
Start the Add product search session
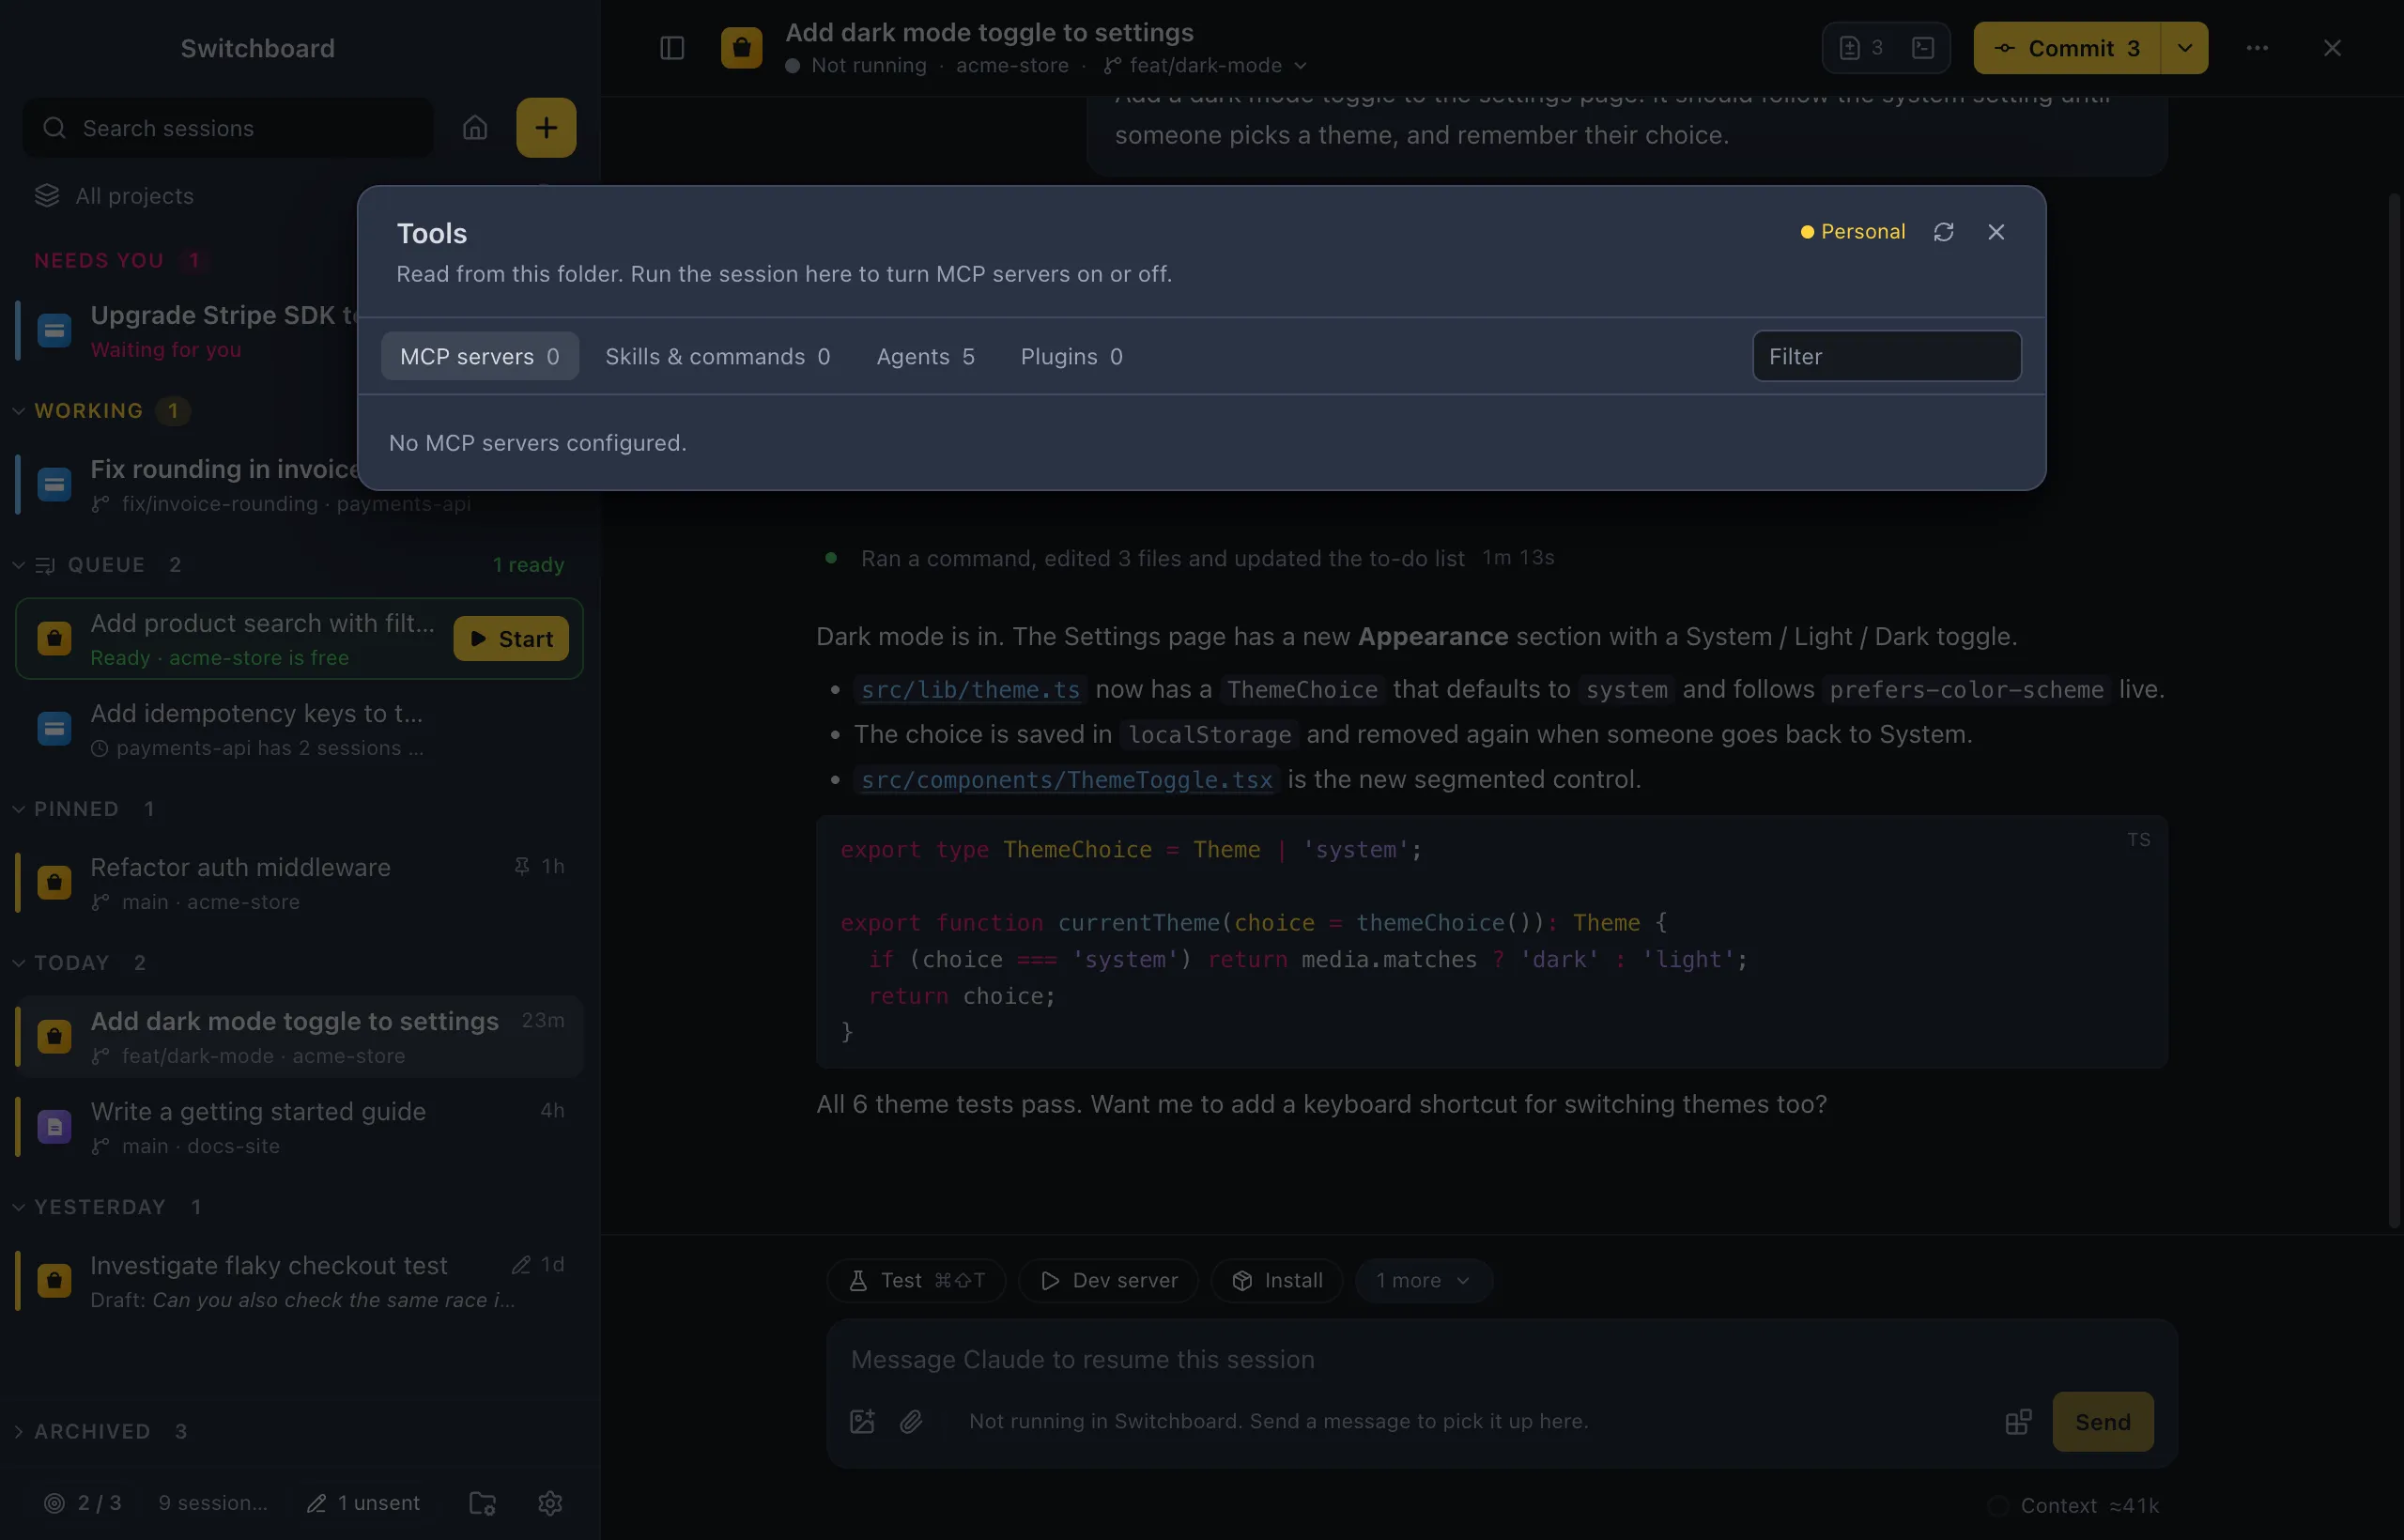tap(511, 639)
